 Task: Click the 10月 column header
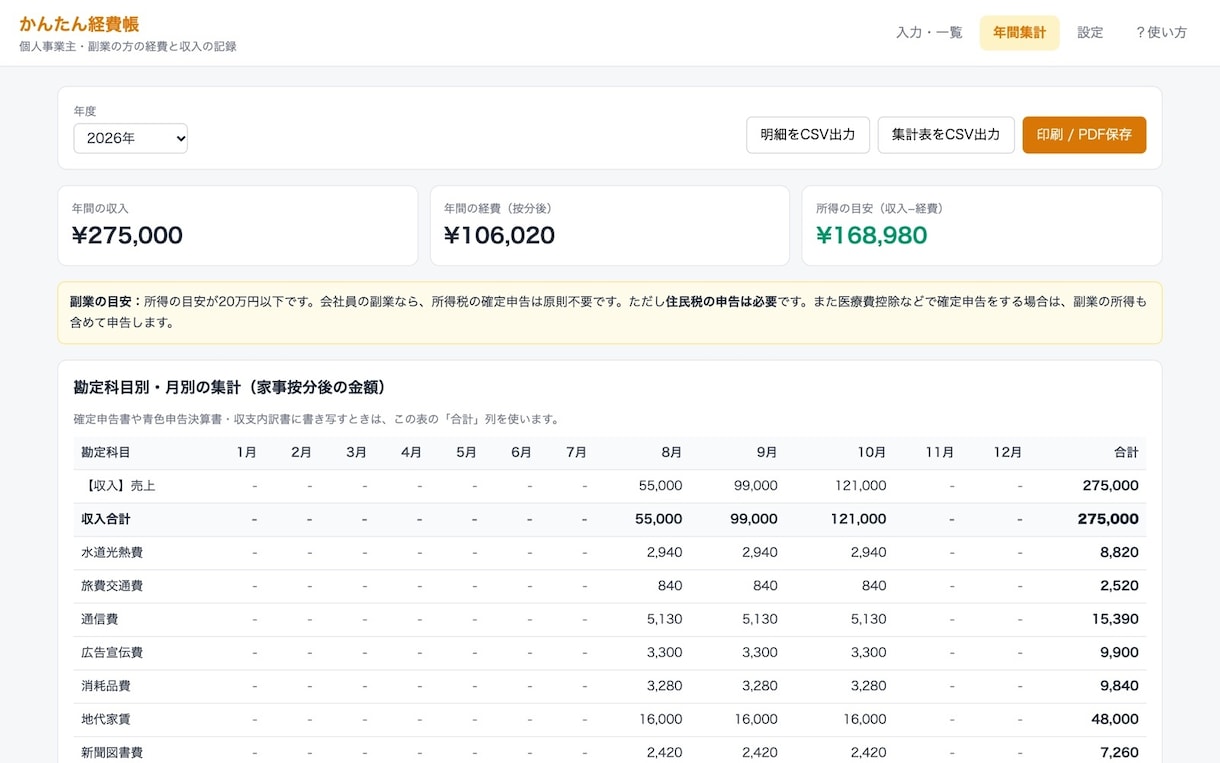pos(871,453)
